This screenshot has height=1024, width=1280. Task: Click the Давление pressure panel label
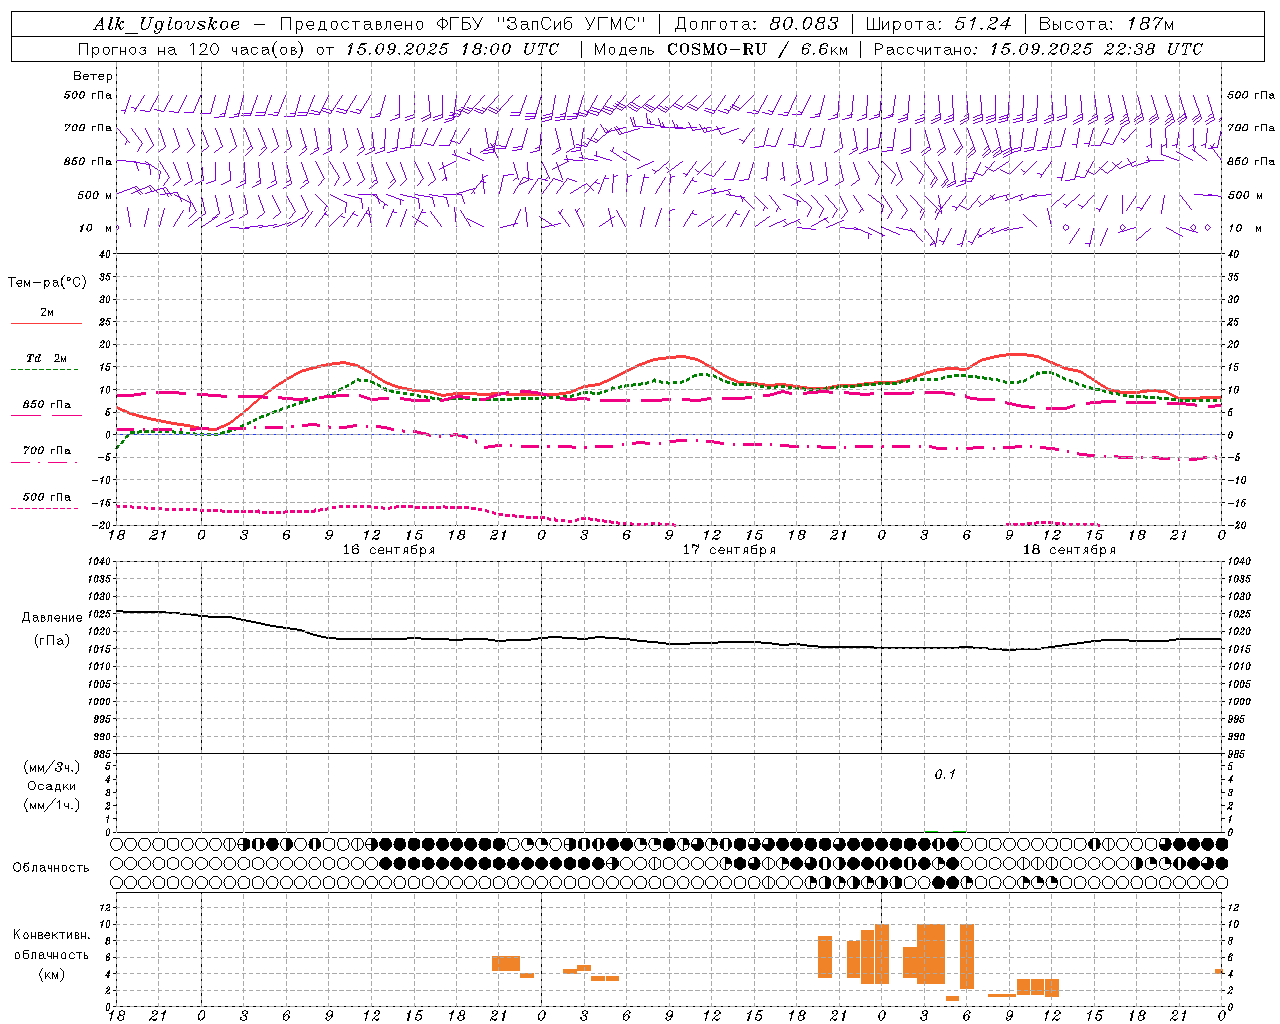click(52, 618)
